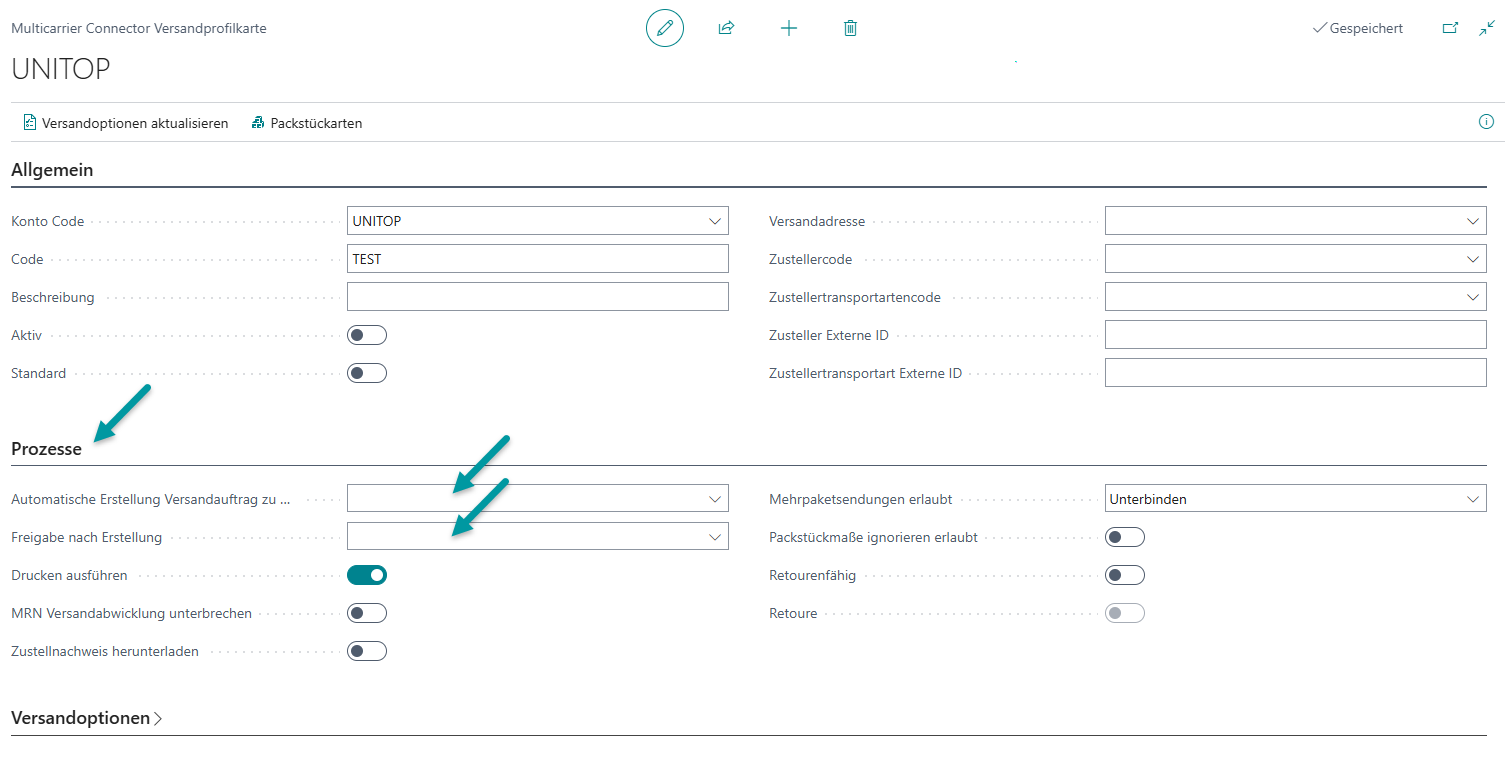The width and height of the screenshot is (1505, 784).
Task: Click the pencil edit icon
Action: click(665, 28)
